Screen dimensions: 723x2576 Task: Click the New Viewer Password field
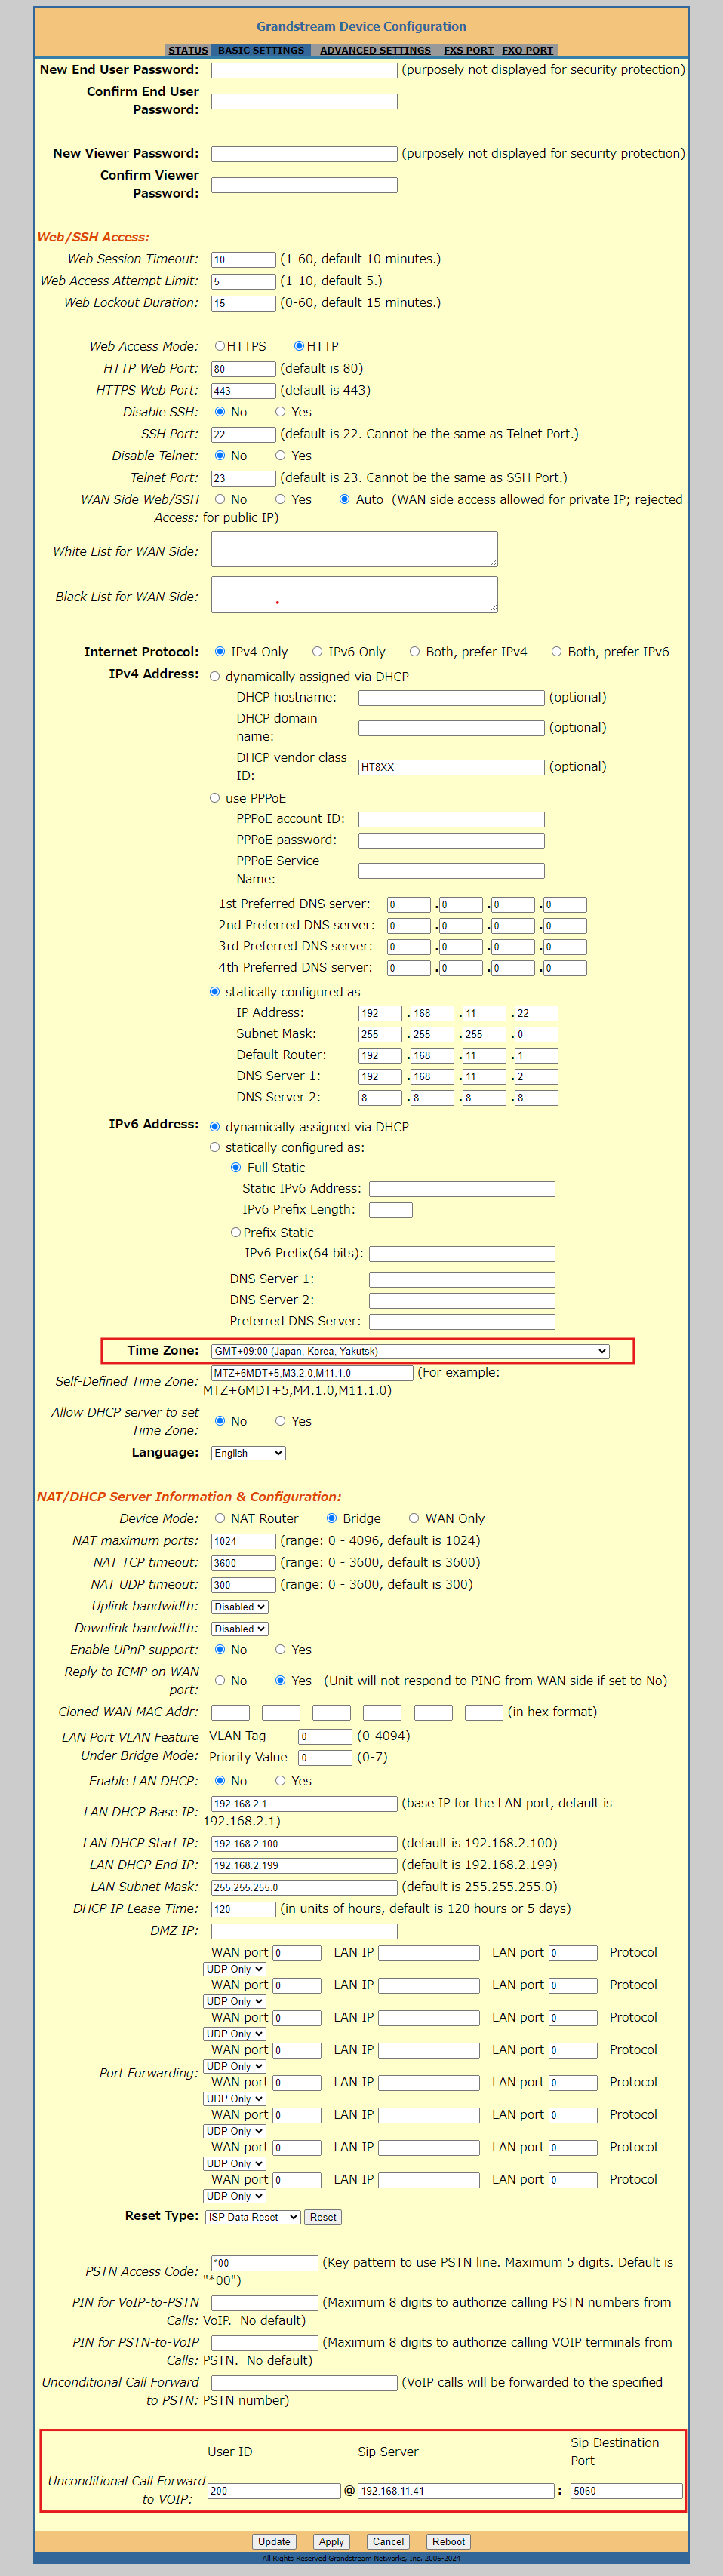pos(304,154)
